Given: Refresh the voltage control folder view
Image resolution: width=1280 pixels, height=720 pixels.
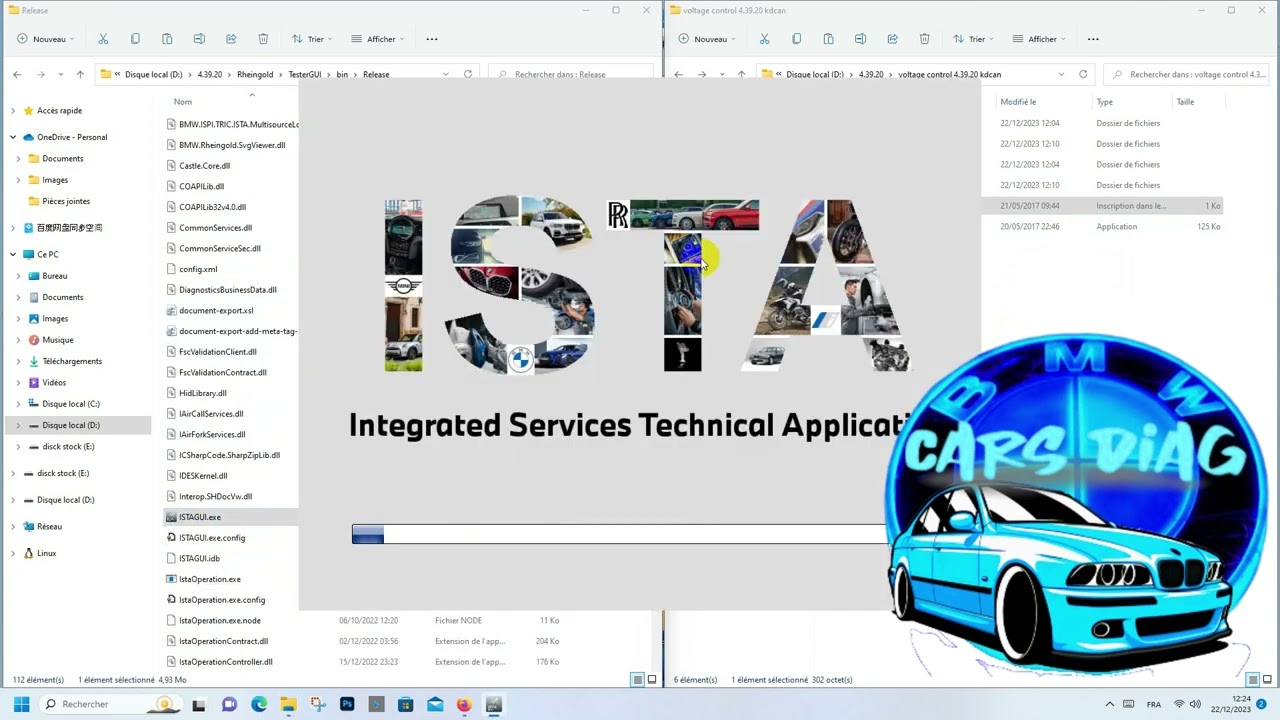Looking at the screenshot, I should click(x=1083, y=74).
